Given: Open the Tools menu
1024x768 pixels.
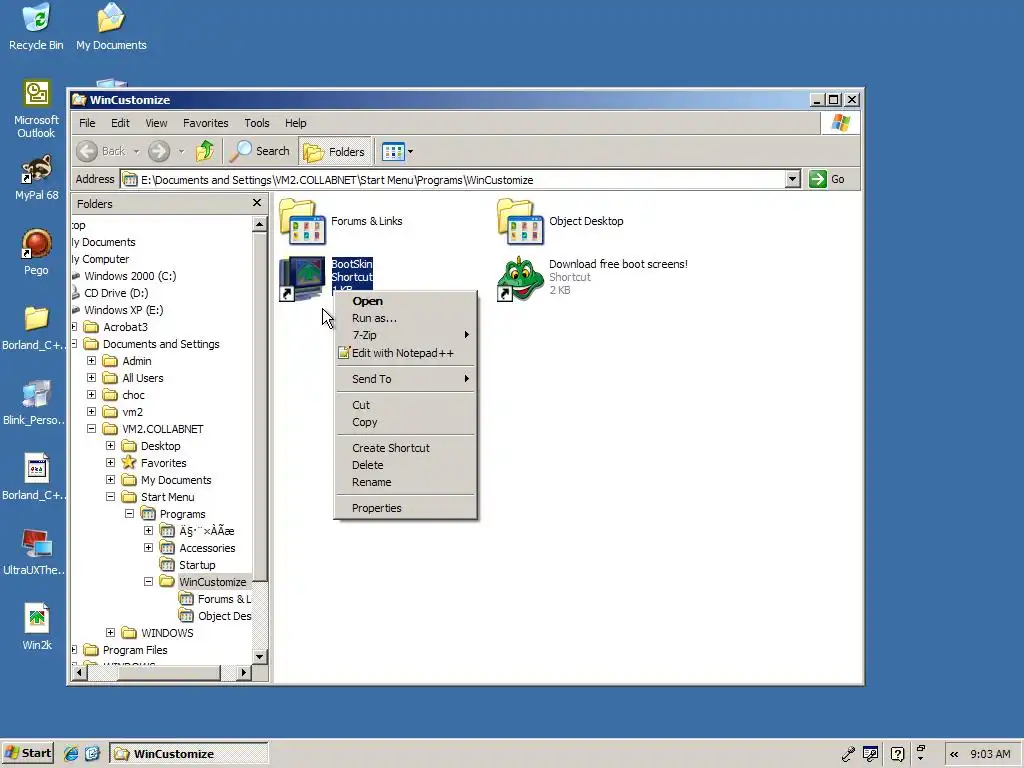Looking at the screenshot, I should click(257, 123).
